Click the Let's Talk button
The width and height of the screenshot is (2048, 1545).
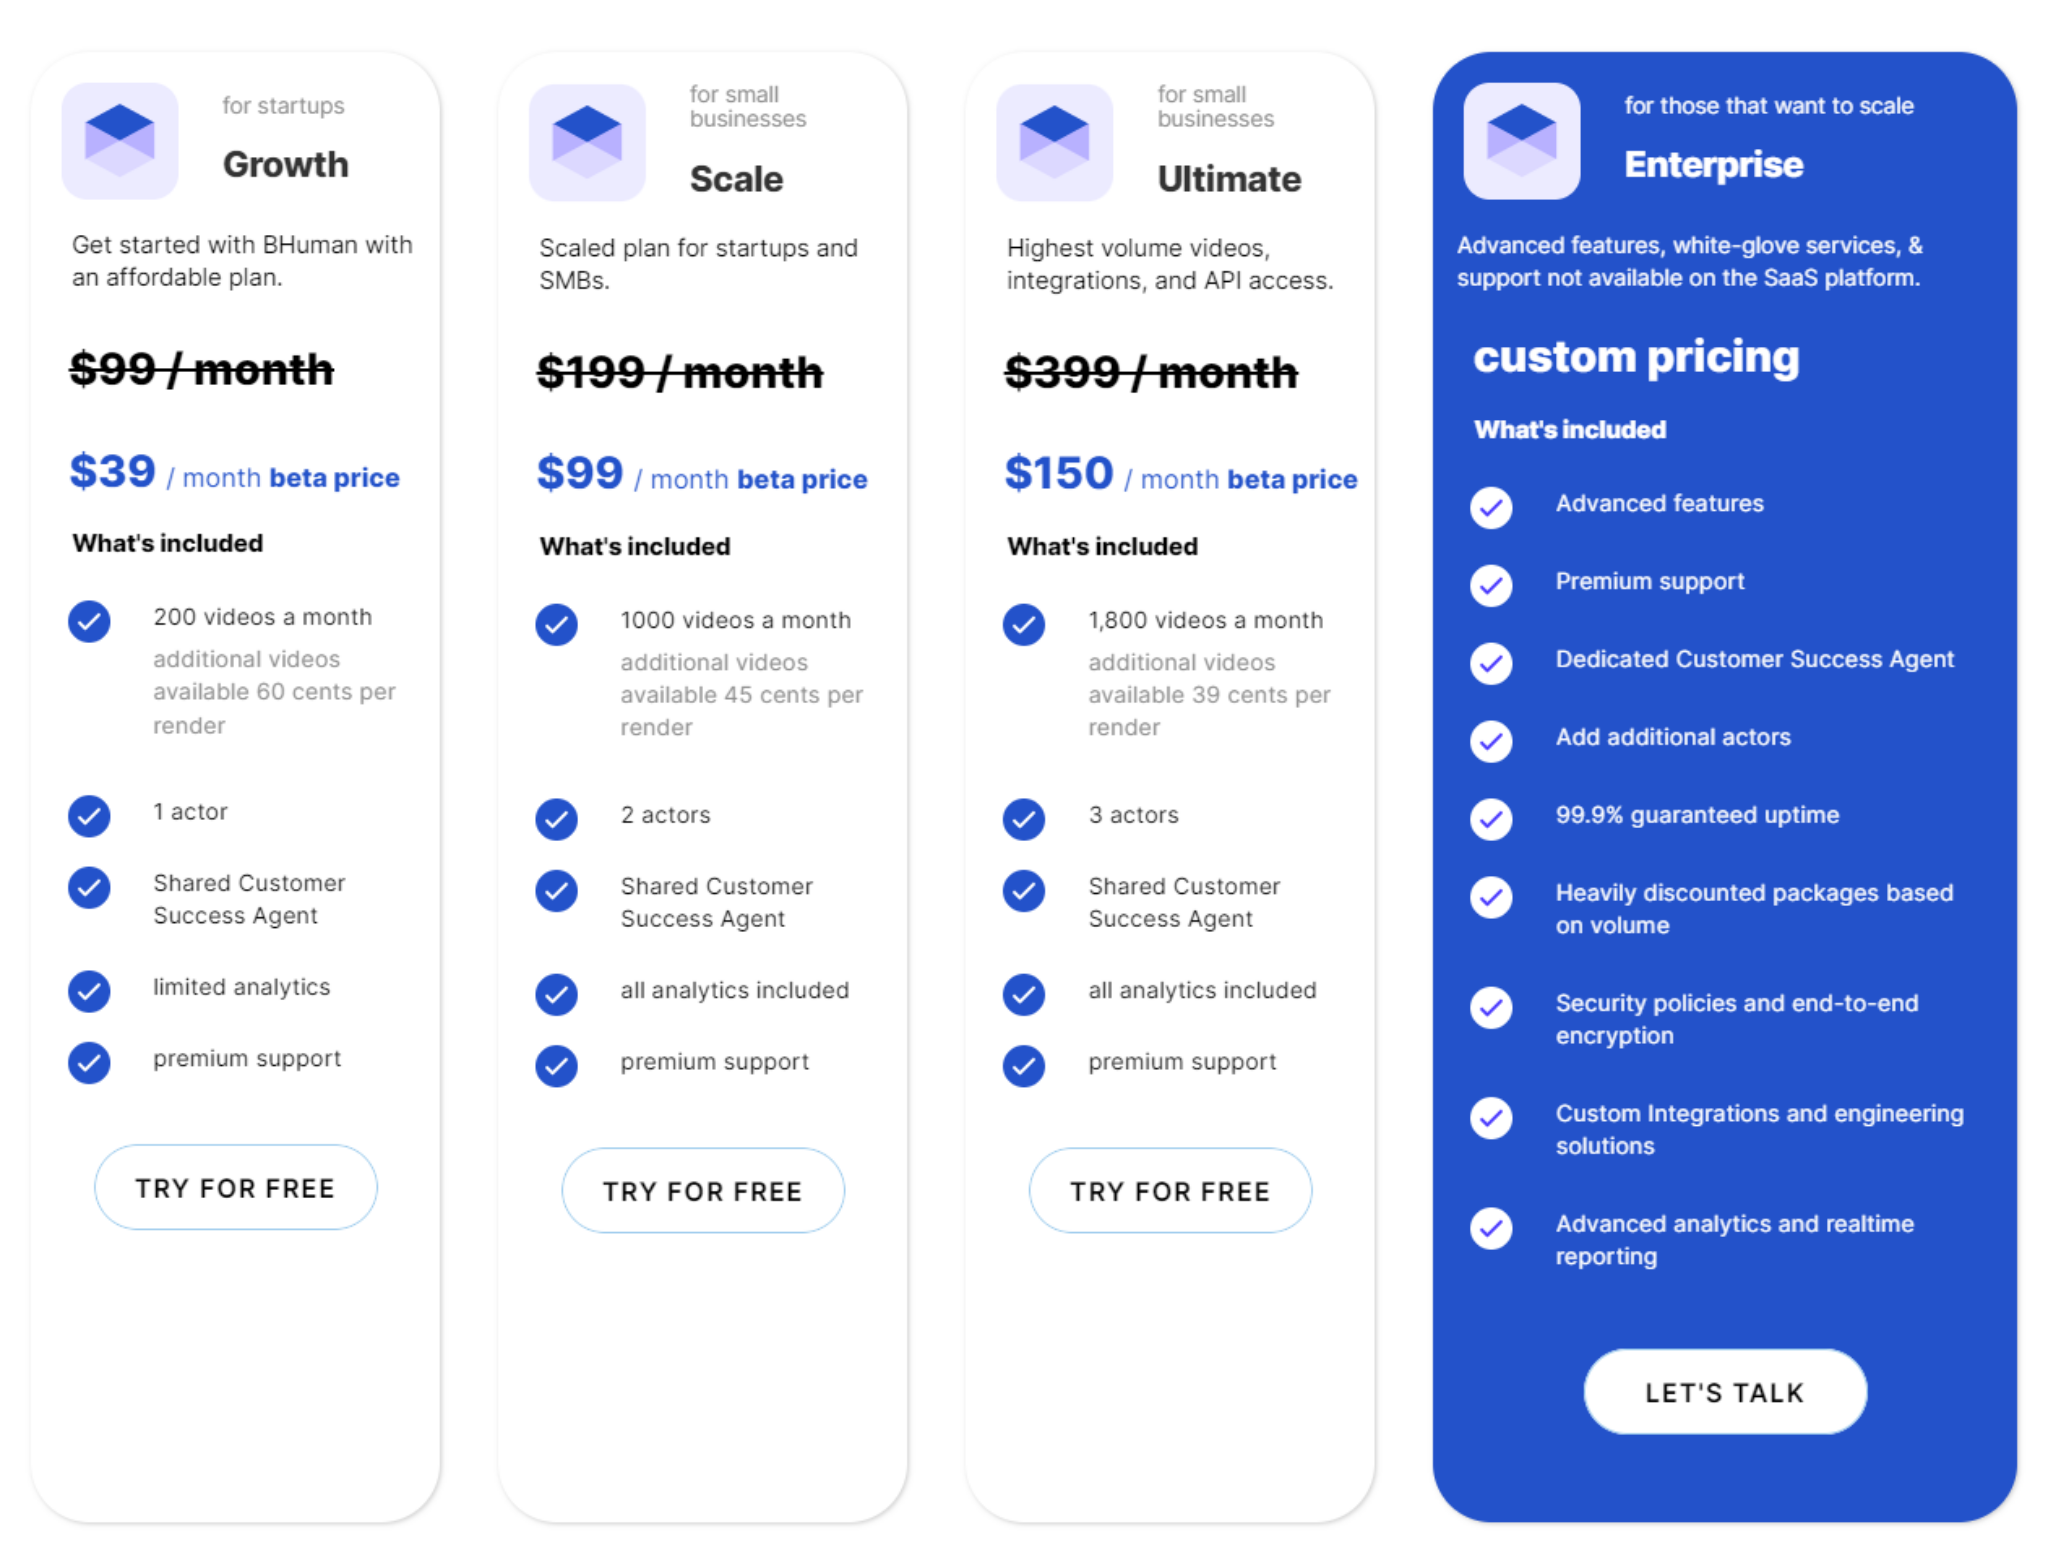(x=1725, y=1391)
